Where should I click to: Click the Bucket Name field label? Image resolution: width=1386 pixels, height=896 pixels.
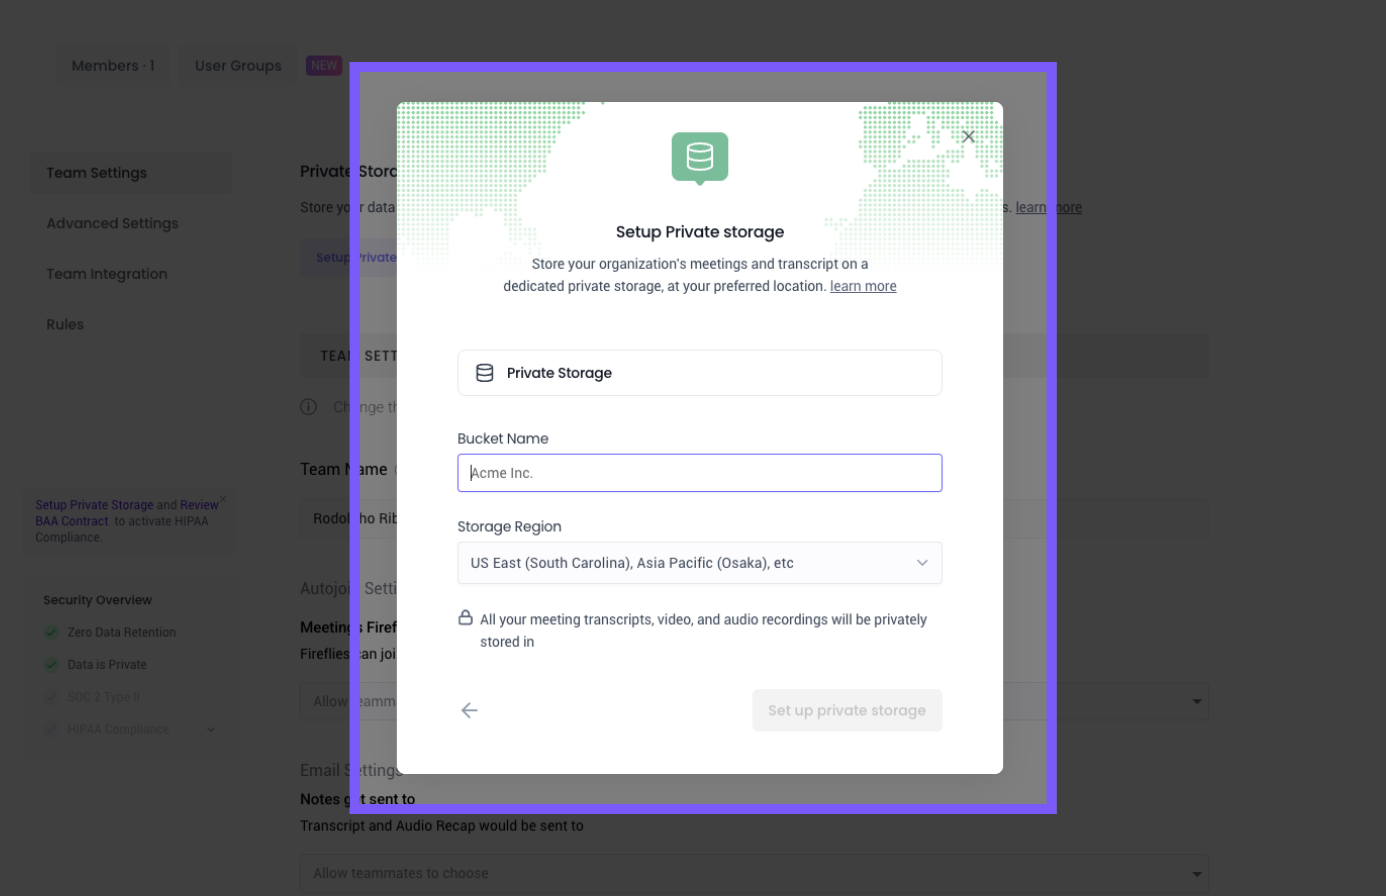(x=503, y=439)
